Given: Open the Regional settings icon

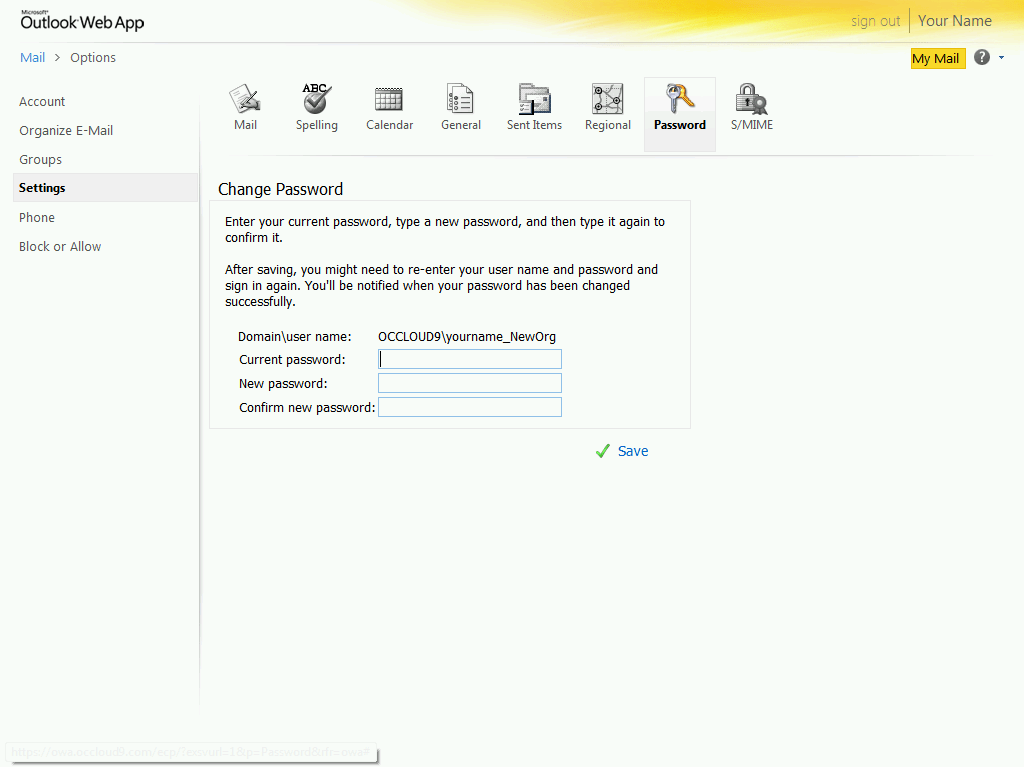Looking at the screenshot, I should click(607, 99).
